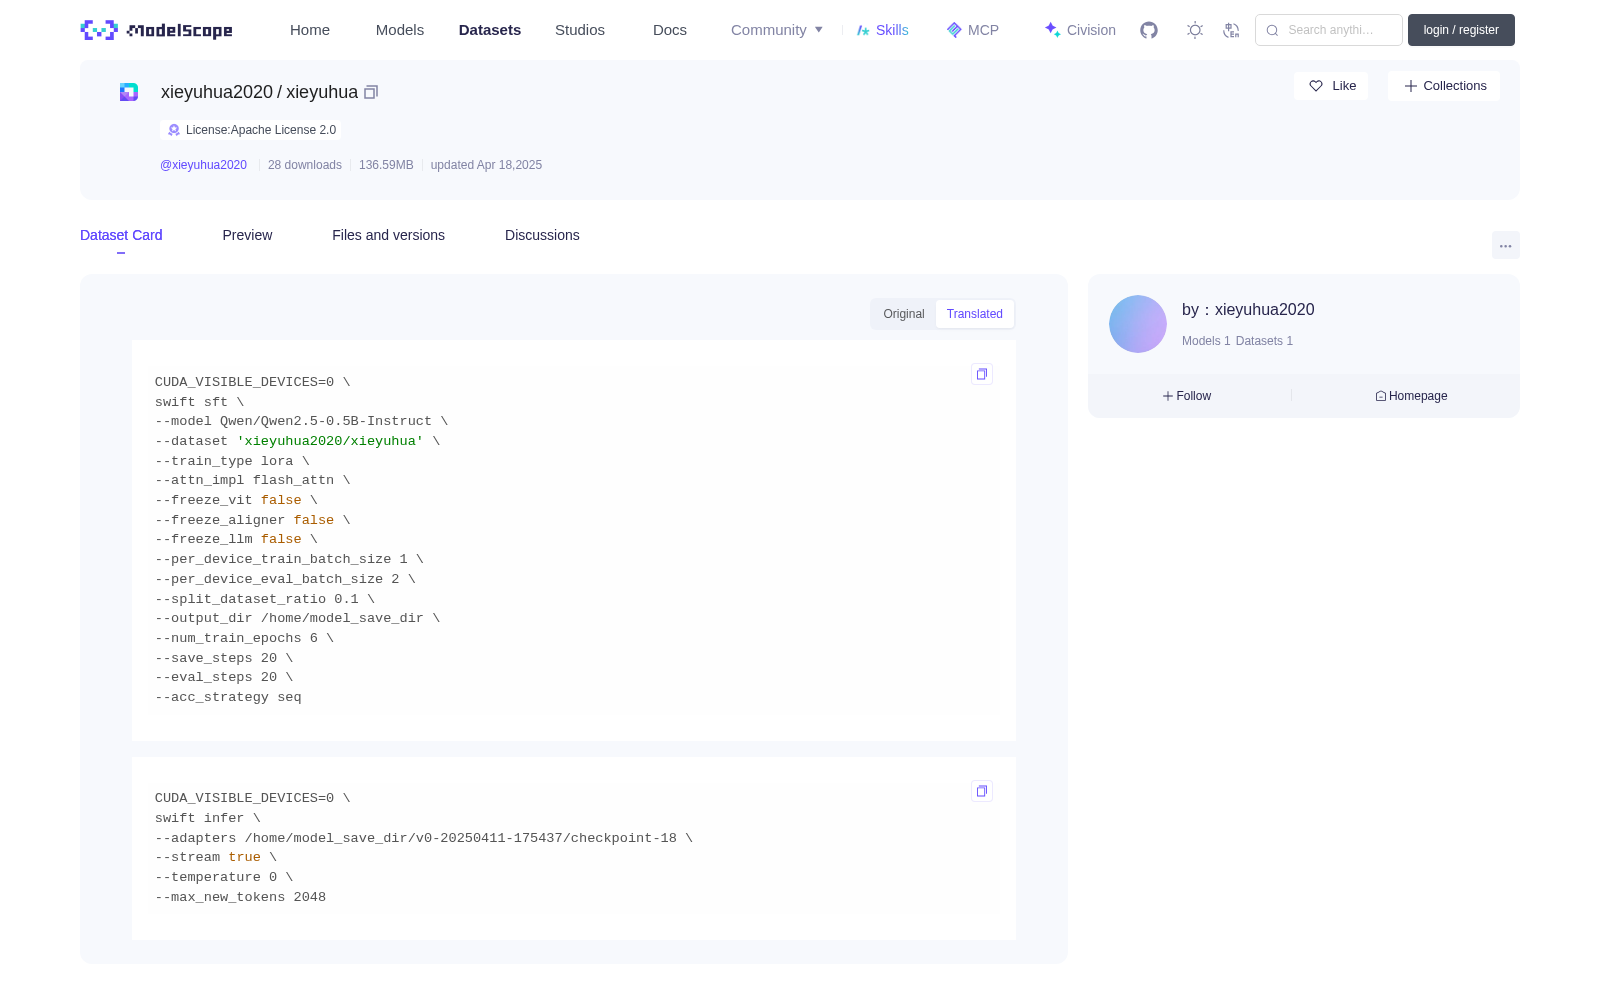1600x1000 pixels.
Task: Click the "--model Qwen/Qwen2.5-0.5B-Instruct" line
Action: tap(301, 421)
